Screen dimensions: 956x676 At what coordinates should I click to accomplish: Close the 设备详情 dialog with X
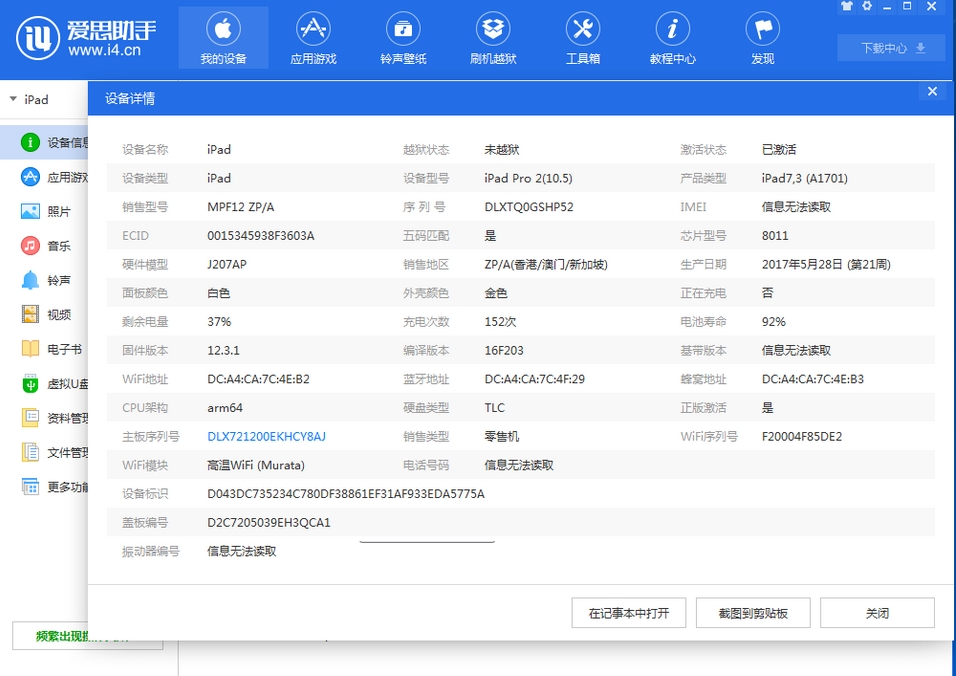(932, 91)
